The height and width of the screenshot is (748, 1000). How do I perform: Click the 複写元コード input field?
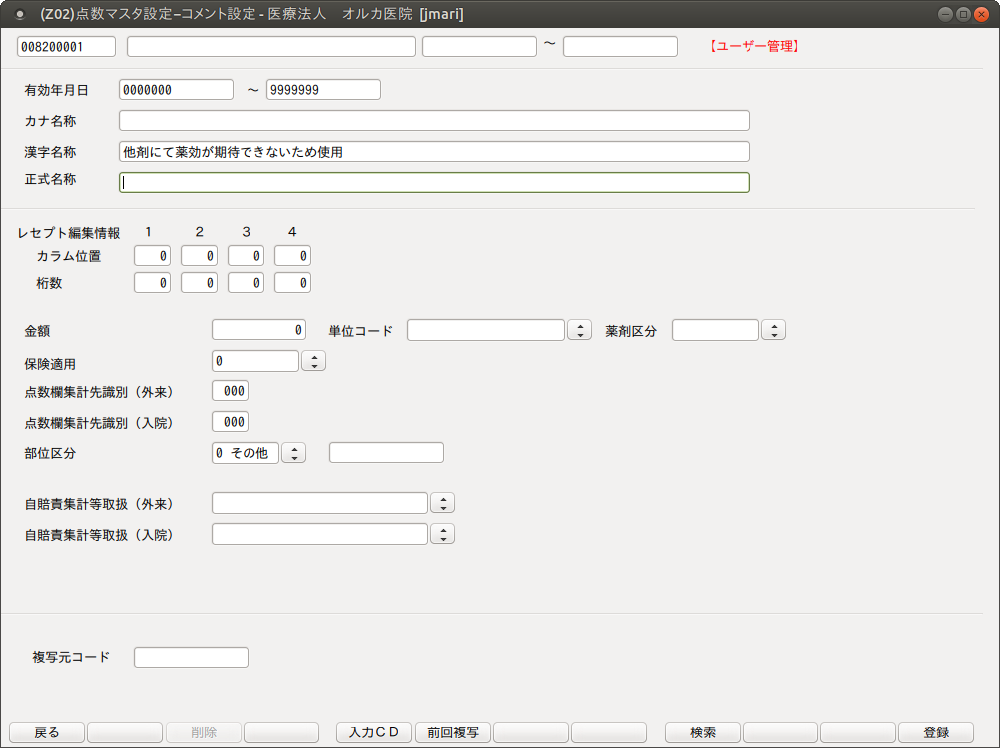tap(191, 657)
